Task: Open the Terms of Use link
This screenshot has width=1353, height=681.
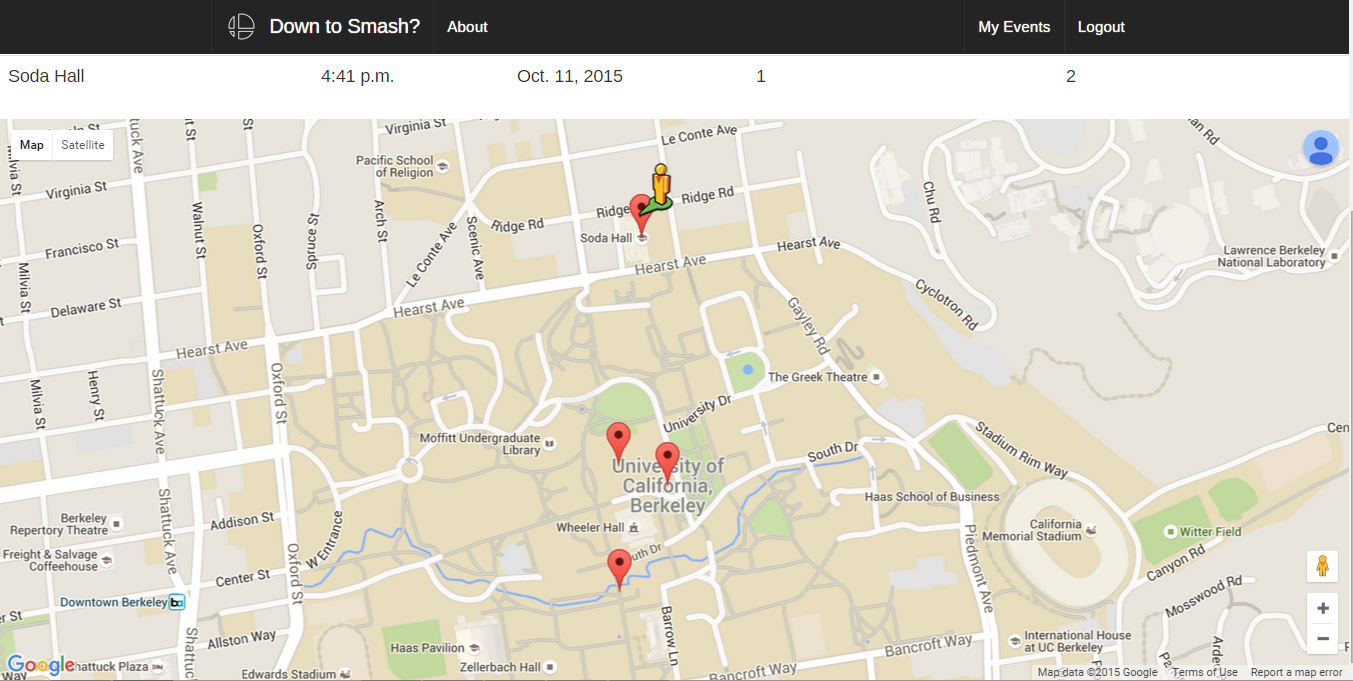Action: point(1204,672)
